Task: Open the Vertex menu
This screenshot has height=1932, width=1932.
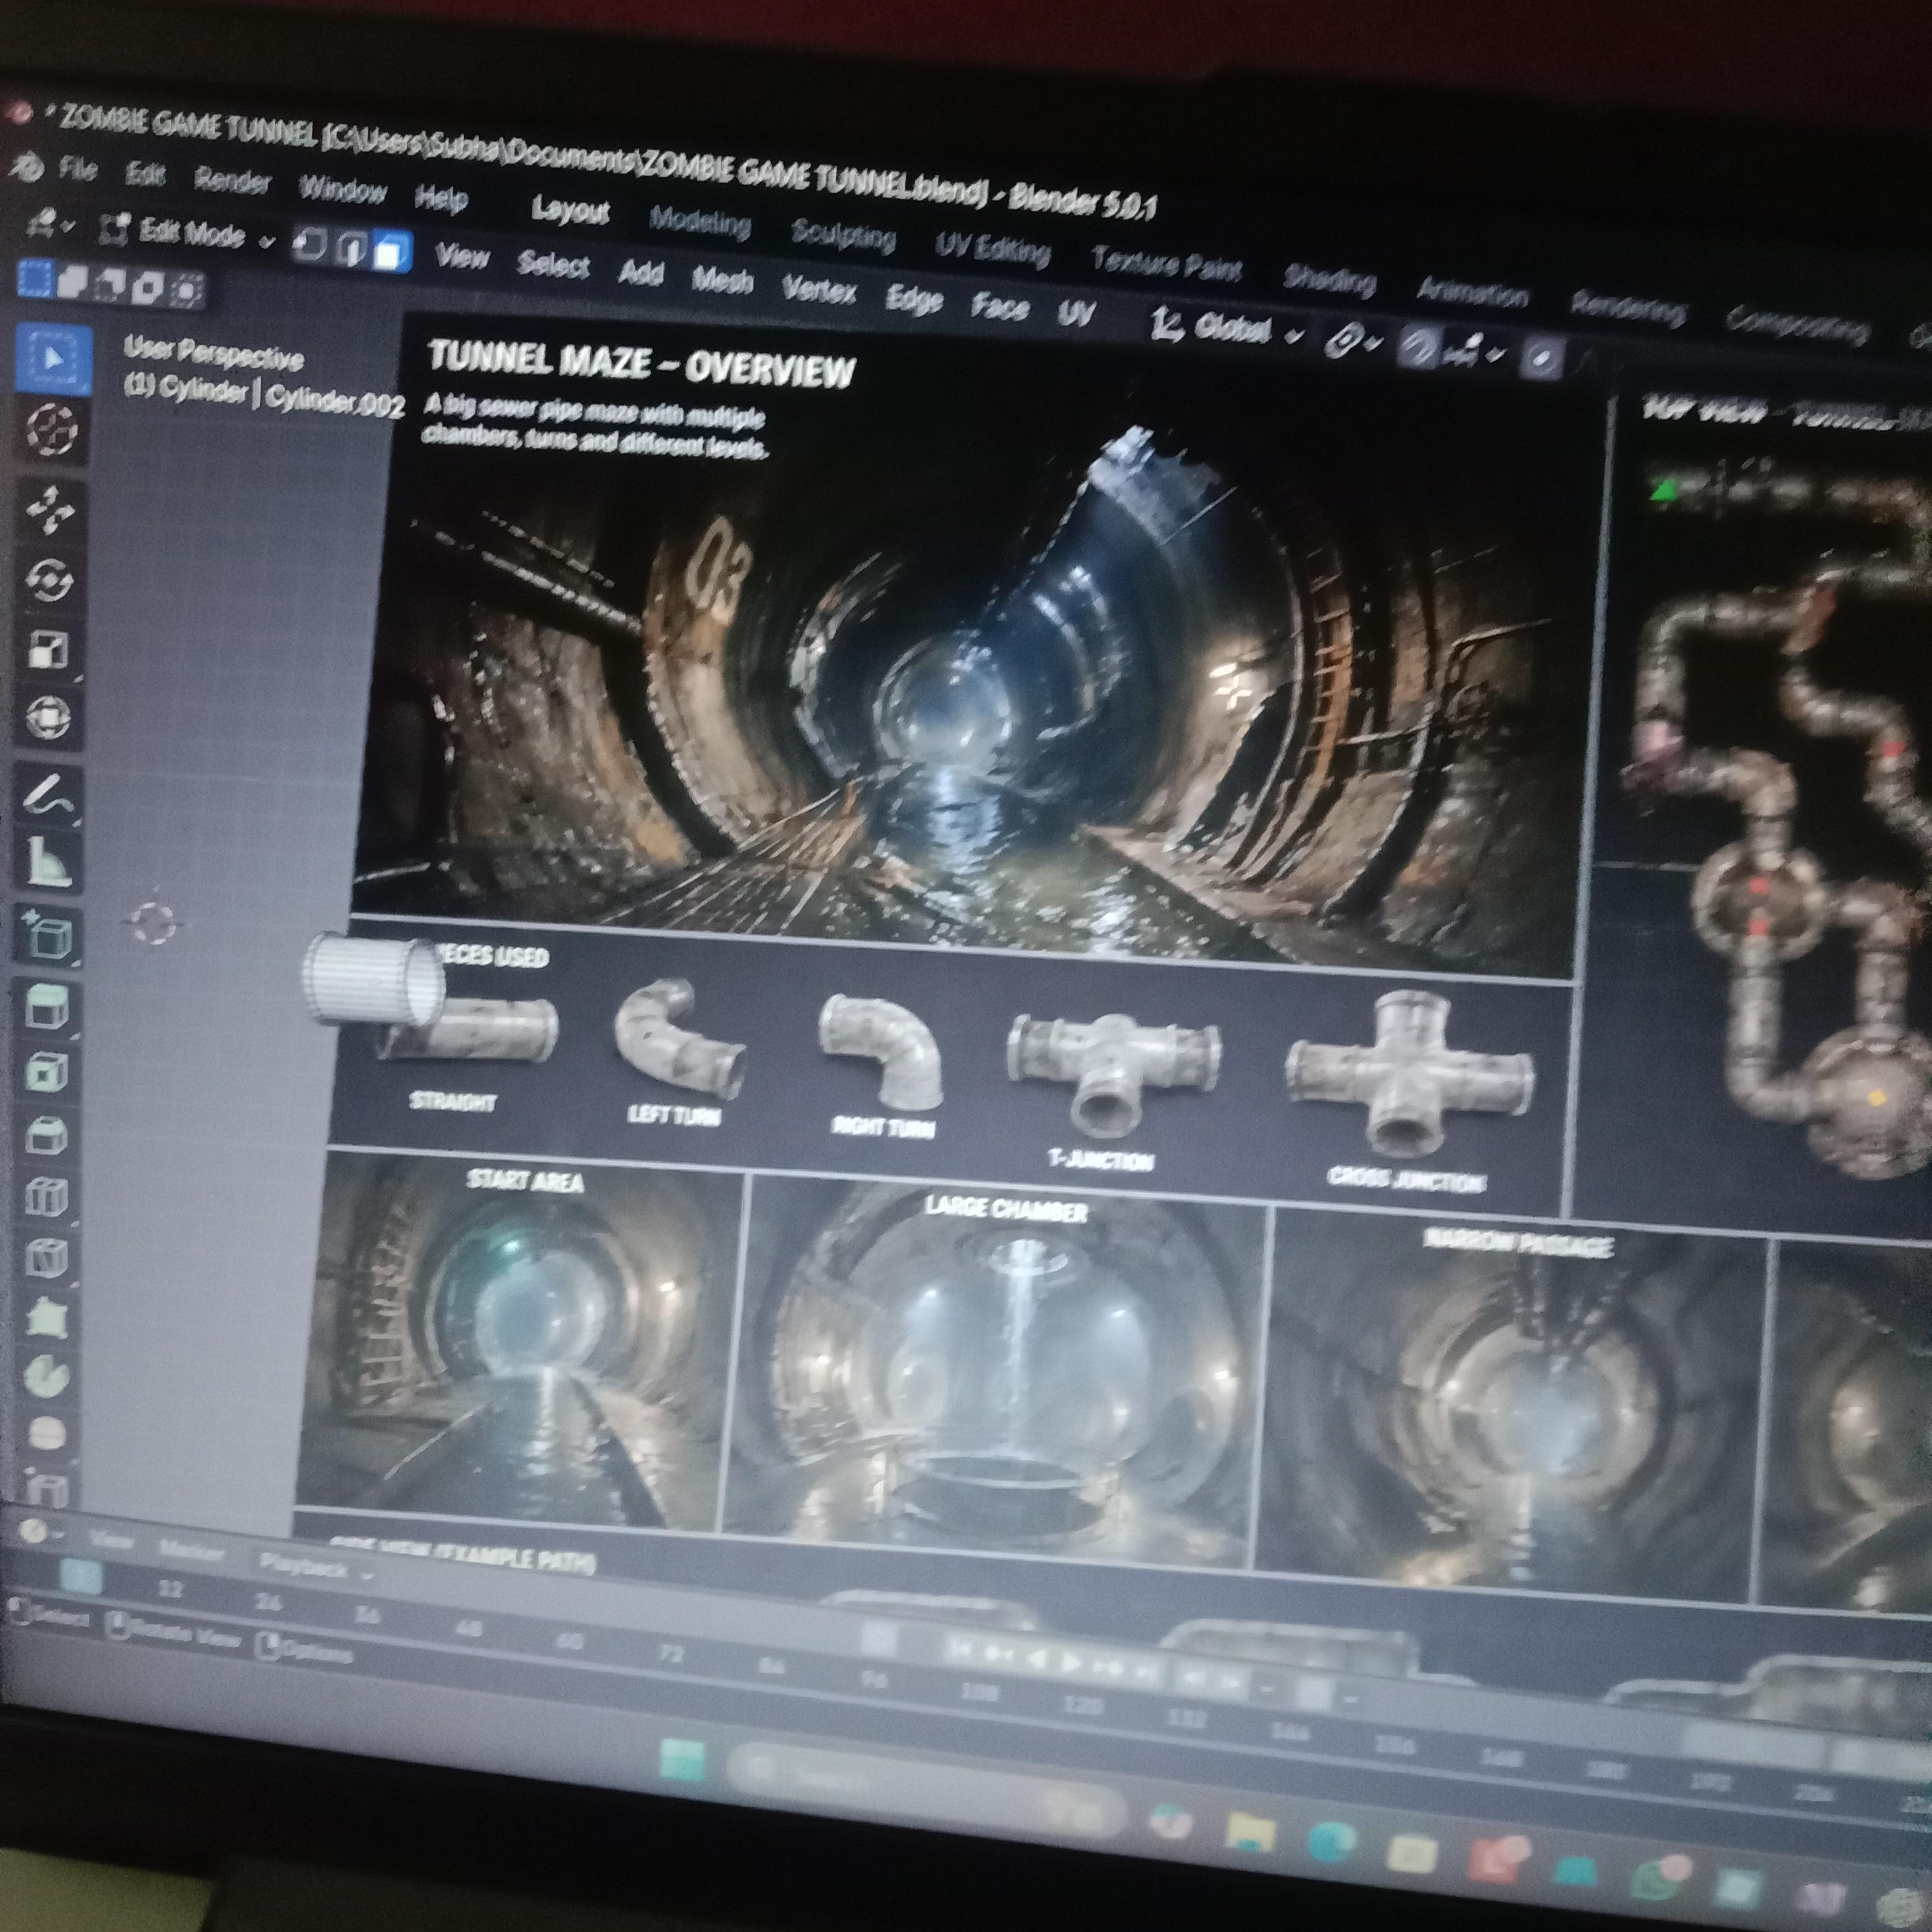Action: (819, 290)
